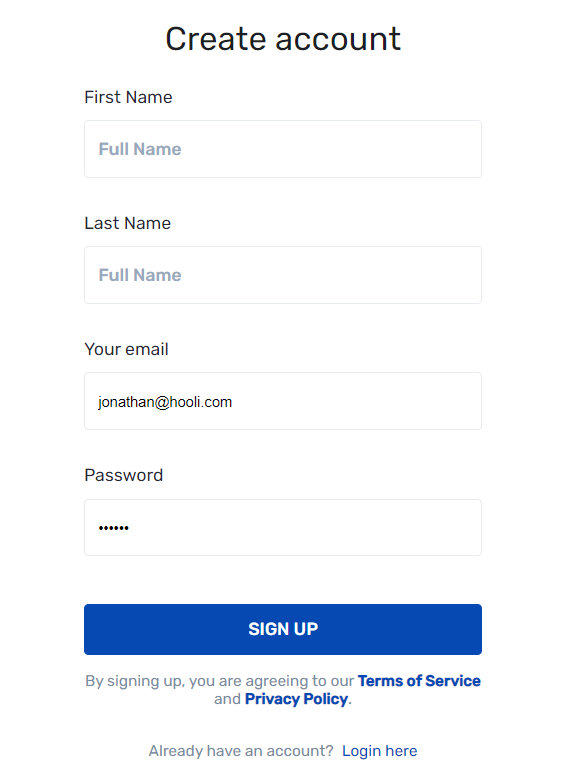
Task: Focus the Last Name input field
Action: [x=283, y=275]
